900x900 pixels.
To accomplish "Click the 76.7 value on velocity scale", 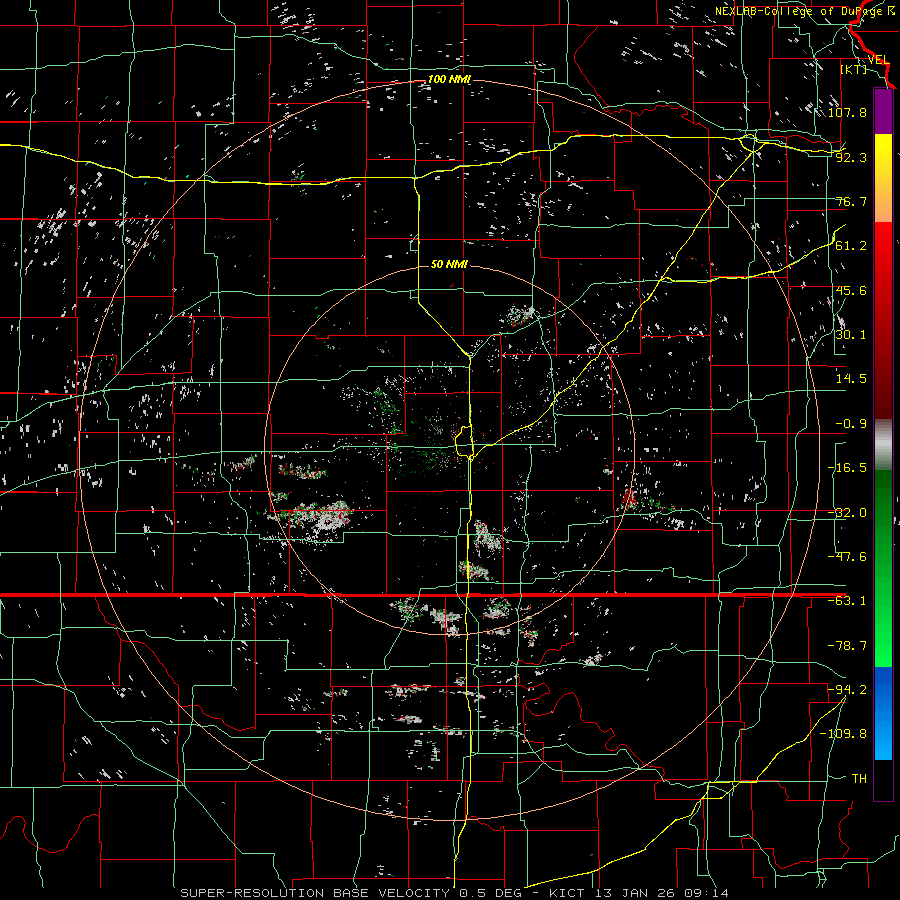I will (851, 201).
